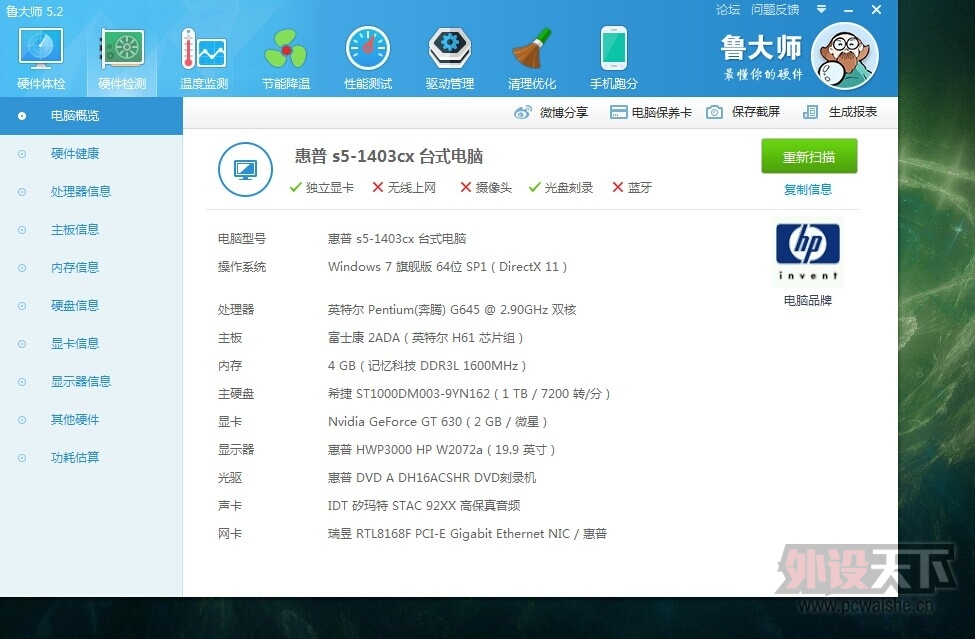Click the DVD A DH16ACSHR drive value
The height and width of the screenshot is (639, 975).
pyautogui.click(x=432, y=477)
